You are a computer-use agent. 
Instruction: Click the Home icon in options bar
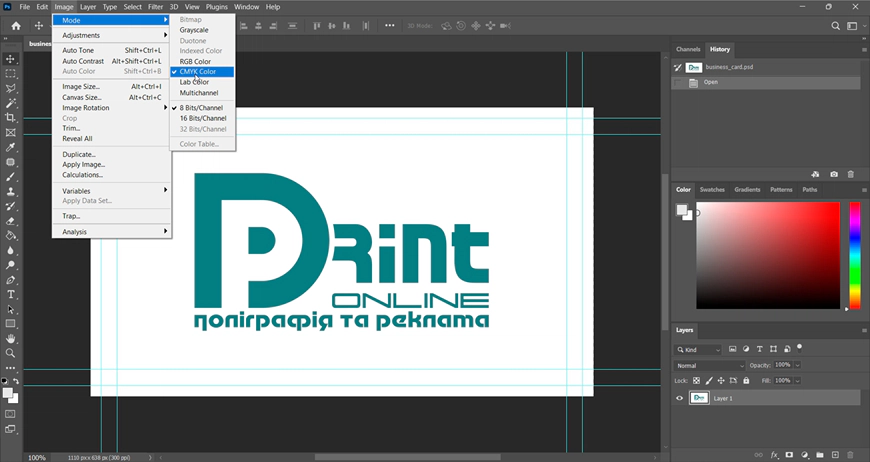click(16, 26)
